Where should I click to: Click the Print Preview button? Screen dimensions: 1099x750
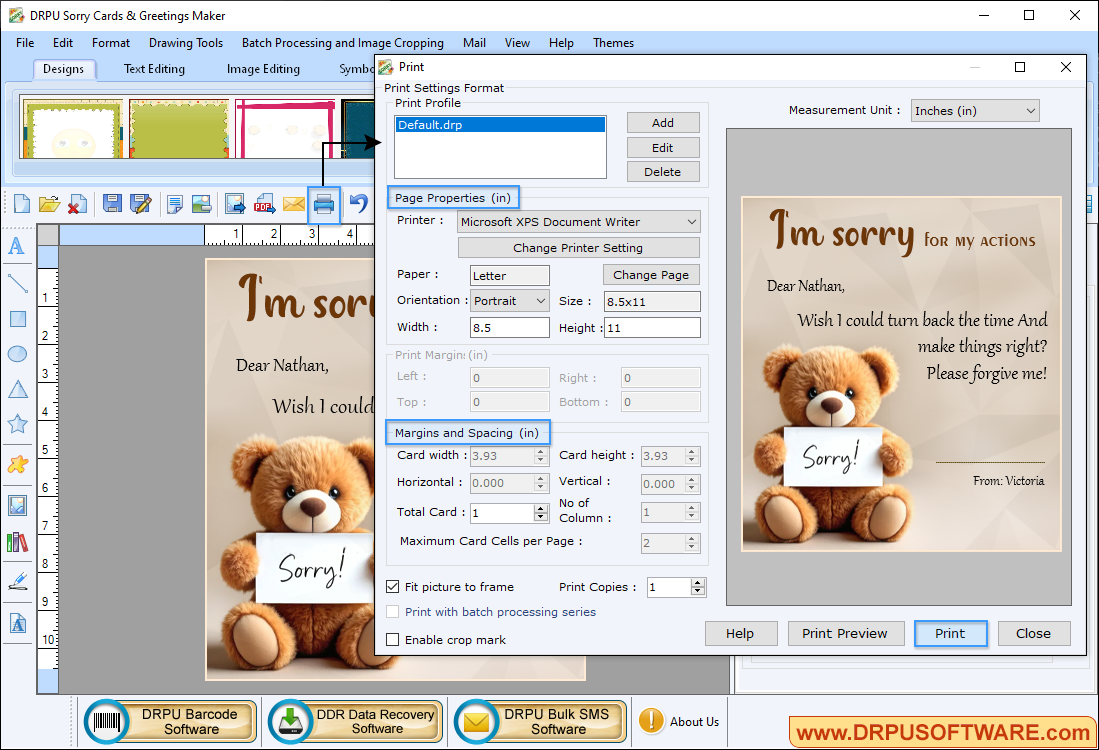click(x=845, y=633)
